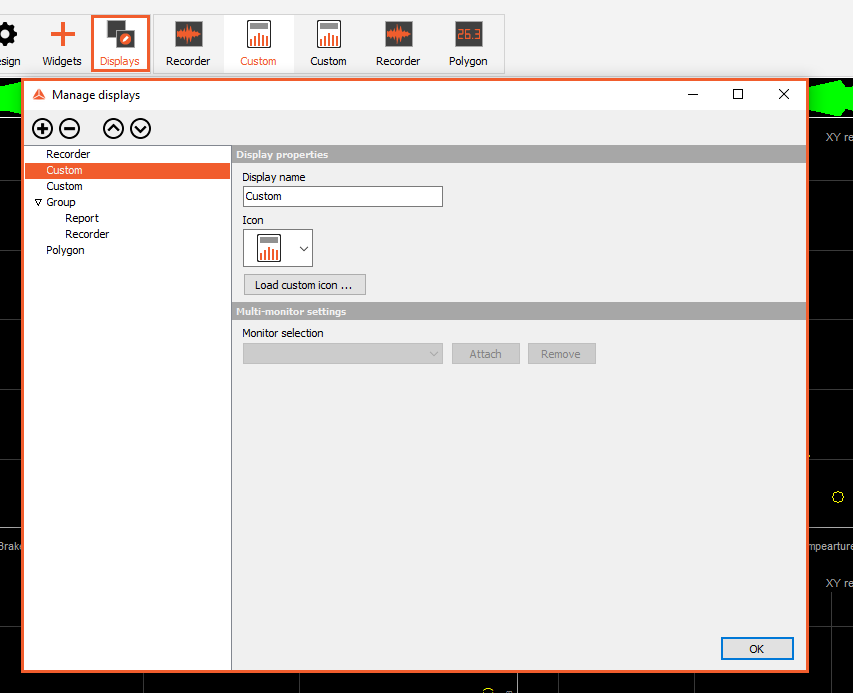Open the Monitor selection dropdown

pos(343,354)
